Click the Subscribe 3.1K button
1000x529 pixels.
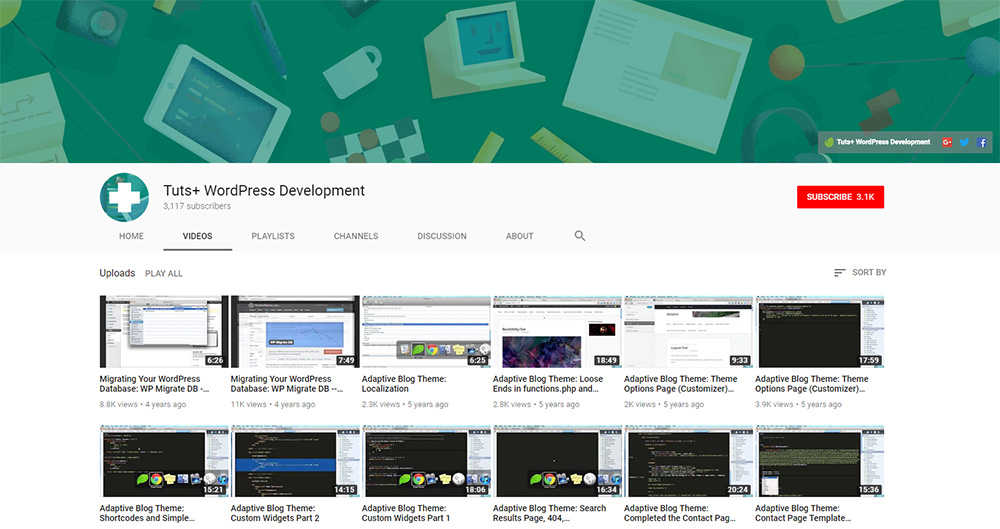pyautogui.click(x=840, y=197)
